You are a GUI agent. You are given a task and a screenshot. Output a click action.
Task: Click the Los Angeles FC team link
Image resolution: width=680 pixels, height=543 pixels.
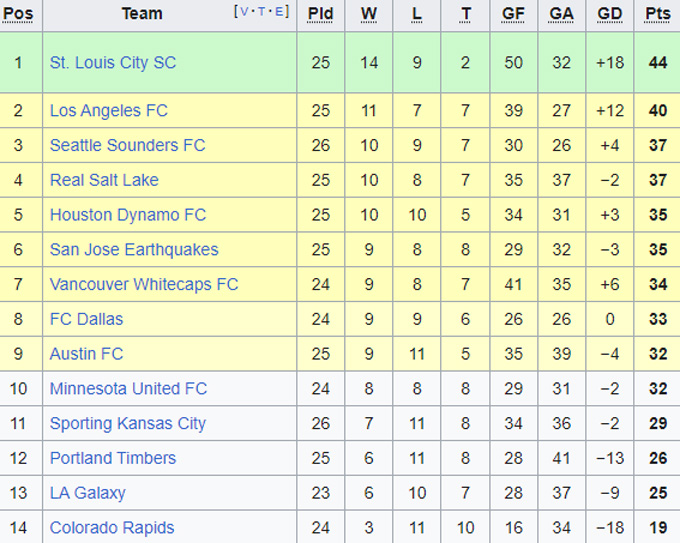point(109,110)
